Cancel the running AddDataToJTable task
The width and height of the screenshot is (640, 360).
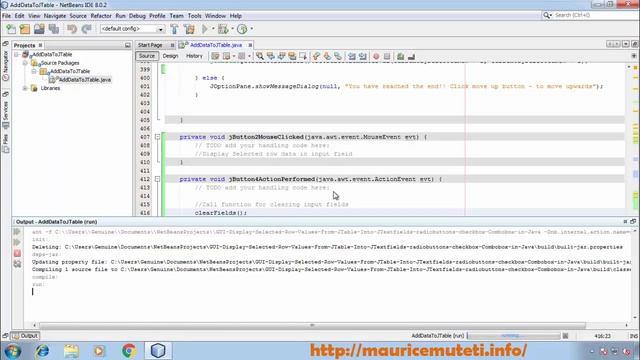[x=565, y=336]
